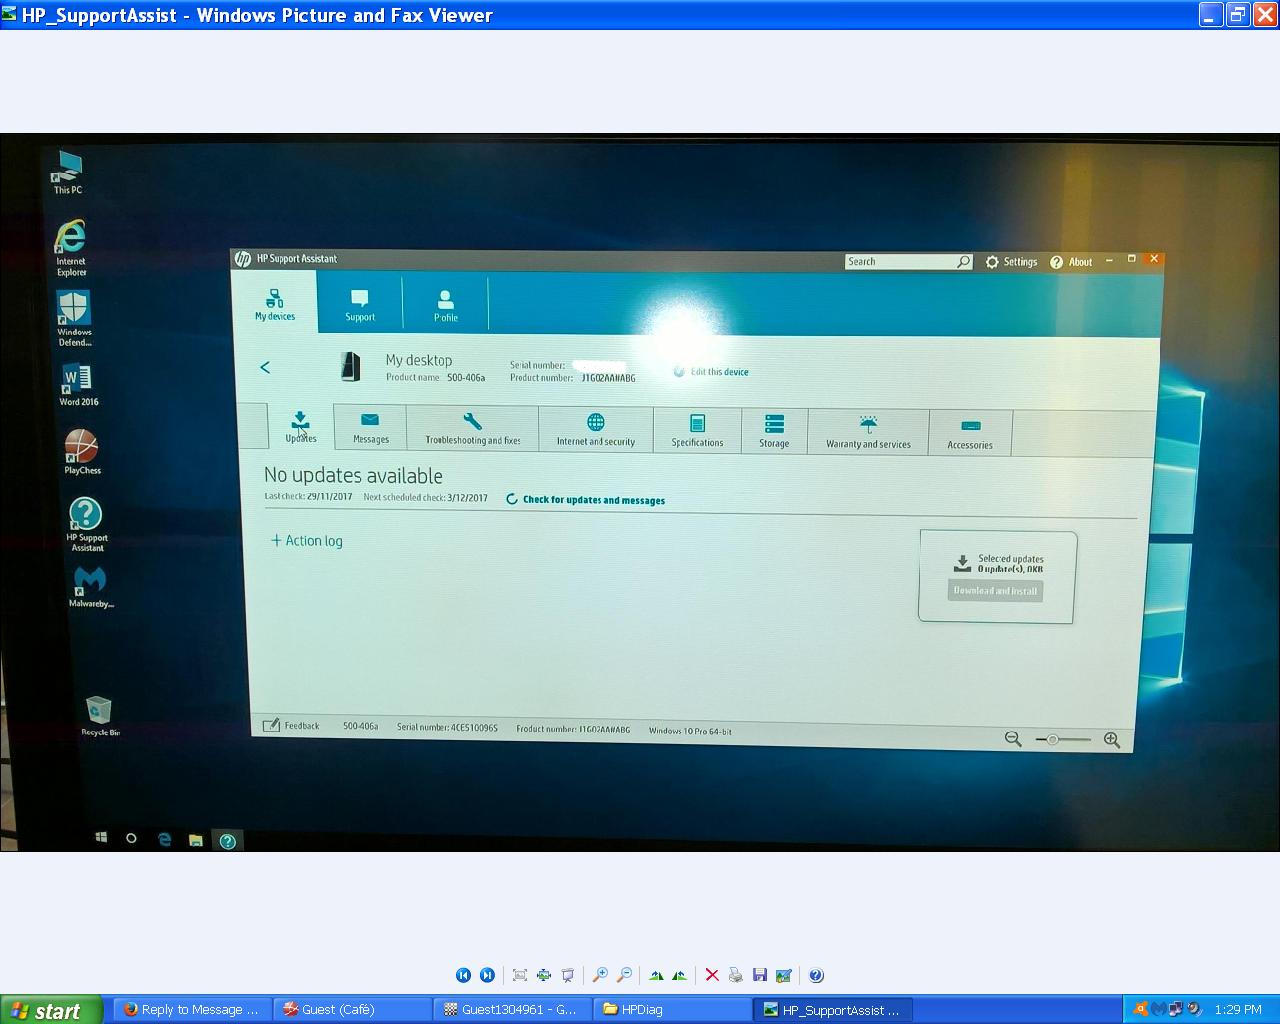Switch to Reply to Message taskbar button

click(191, 1010)
